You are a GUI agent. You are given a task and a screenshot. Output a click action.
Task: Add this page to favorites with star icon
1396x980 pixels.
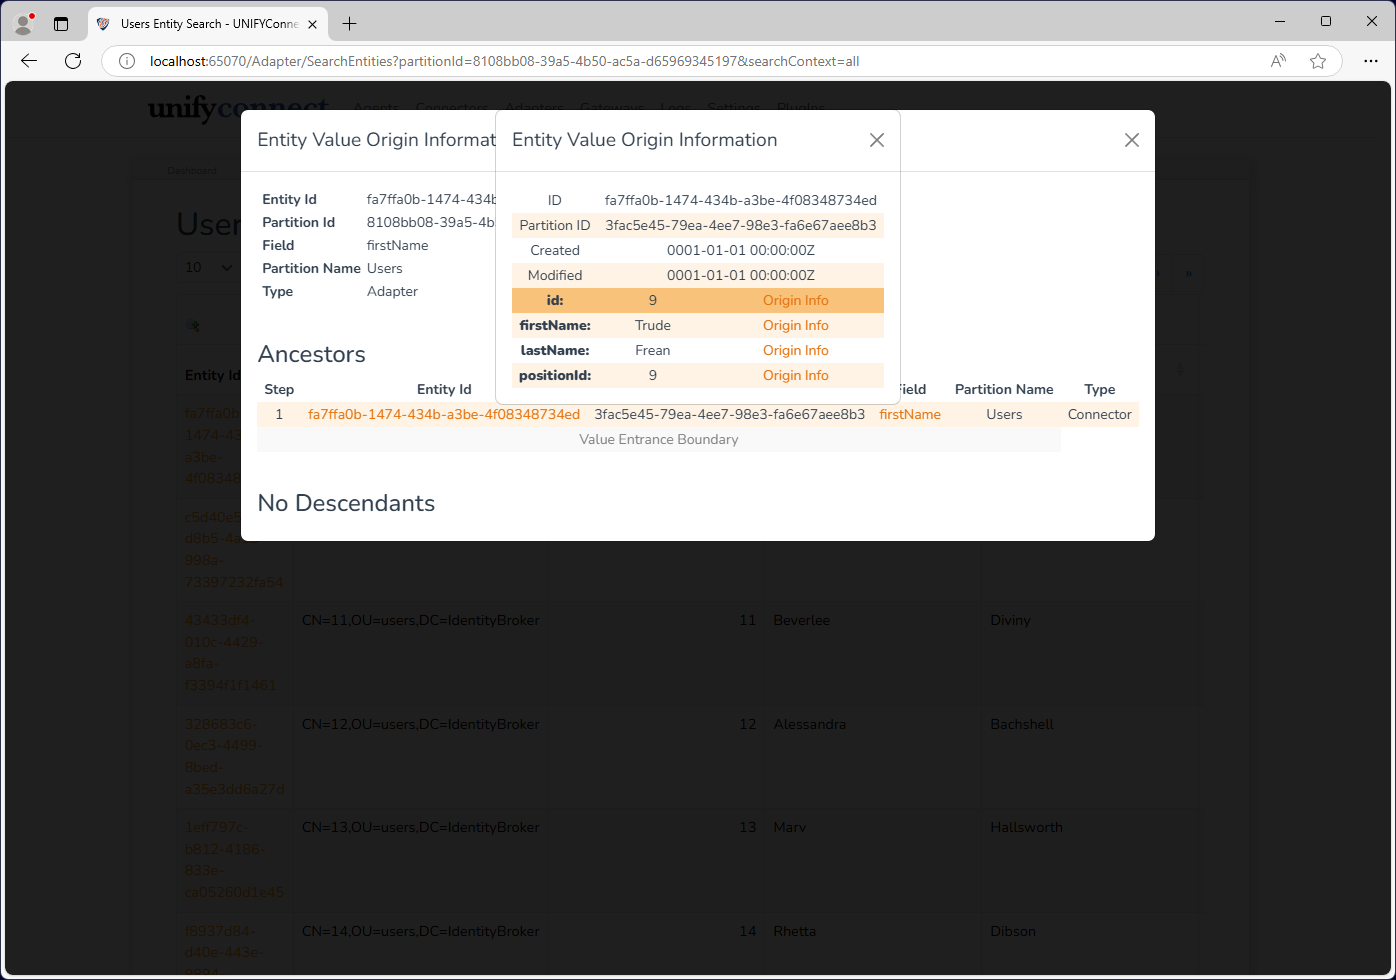point(1318,61)
